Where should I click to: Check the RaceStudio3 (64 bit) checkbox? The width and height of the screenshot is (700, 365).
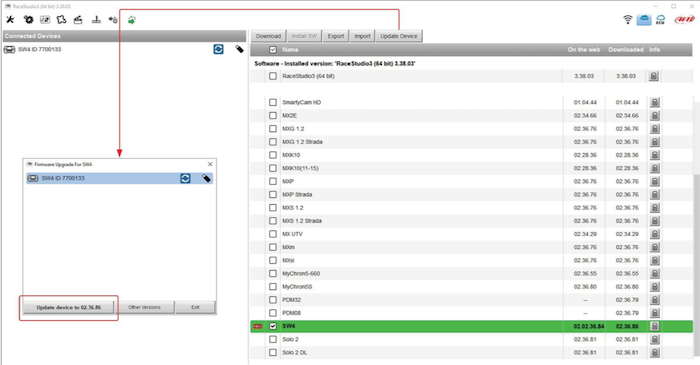pyautogui.click(x=273, y=76)
